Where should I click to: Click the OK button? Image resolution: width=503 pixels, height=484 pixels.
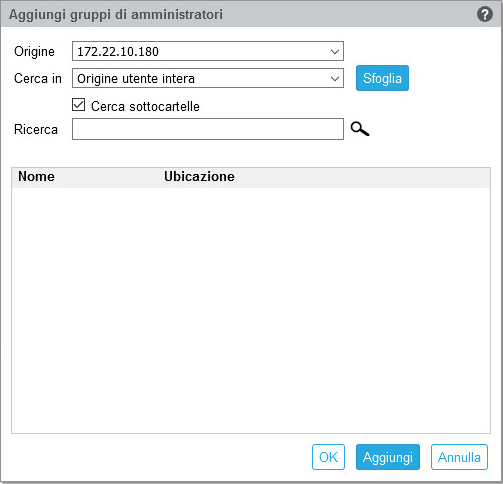click(x=328, y=457)
